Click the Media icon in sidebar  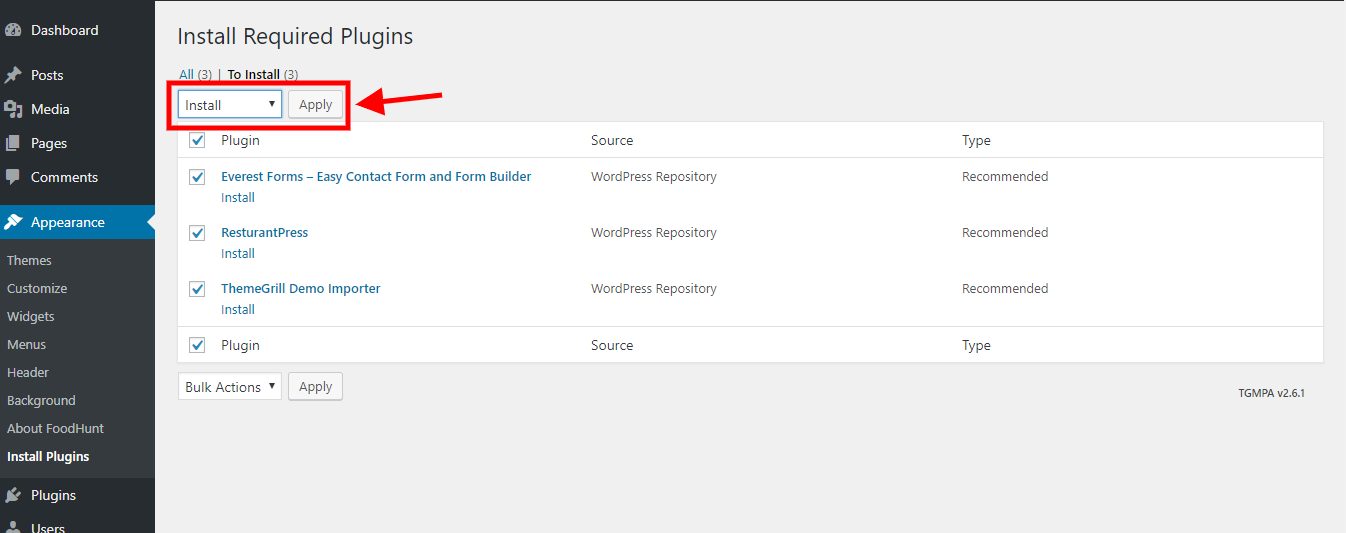[13, 110]
